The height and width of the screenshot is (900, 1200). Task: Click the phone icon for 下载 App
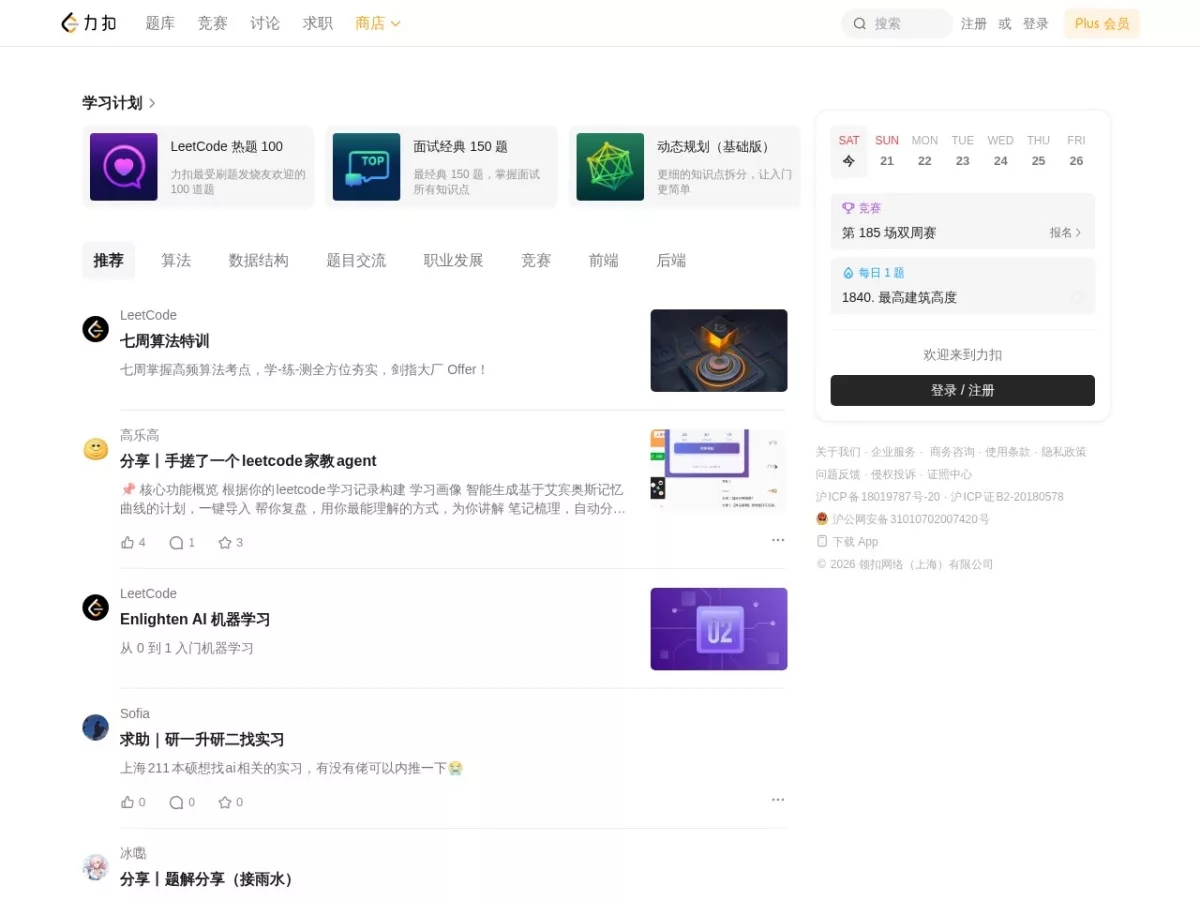click(822, 541)
